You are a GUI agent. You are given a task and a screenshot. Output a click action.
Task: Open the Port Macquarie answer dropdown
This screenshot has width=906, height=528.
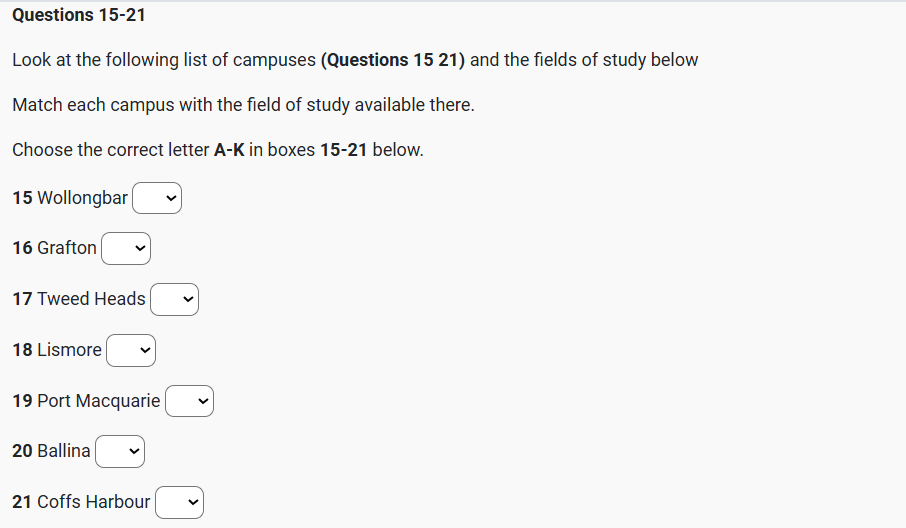(x=189, y=401)
